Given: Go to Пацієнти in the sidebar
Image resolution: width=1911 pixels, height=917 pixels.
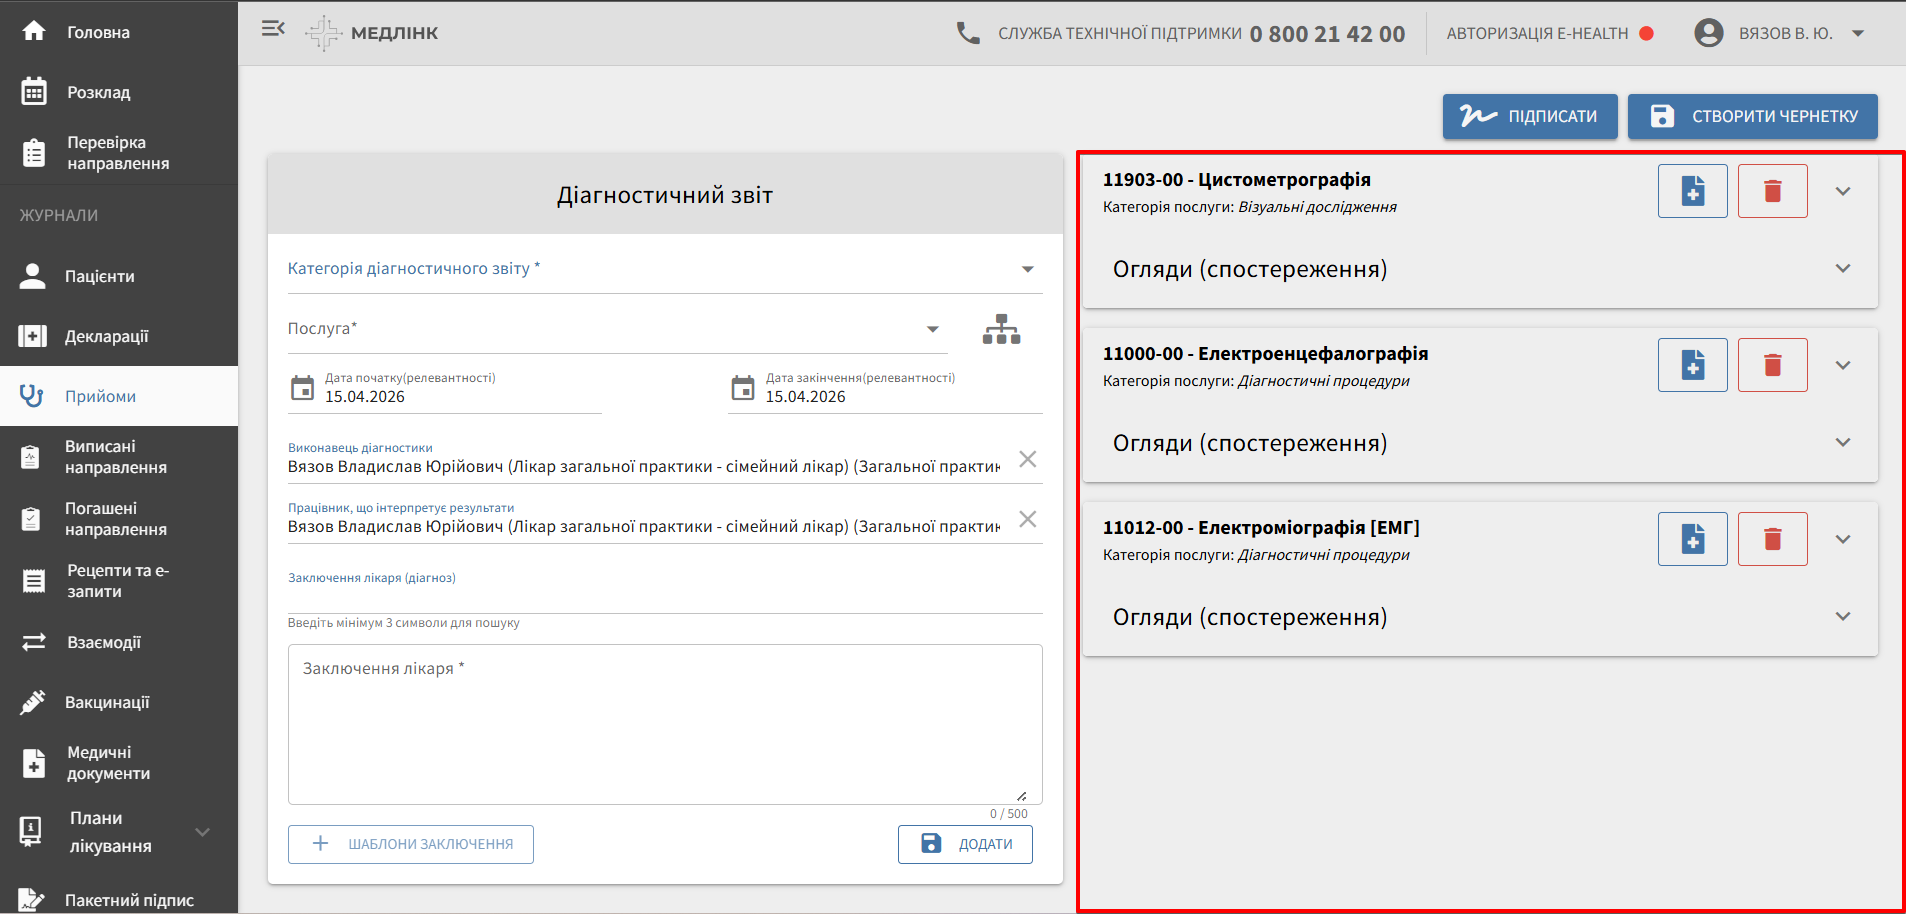Looking at the screenshot, I should (x=100, y=277).
